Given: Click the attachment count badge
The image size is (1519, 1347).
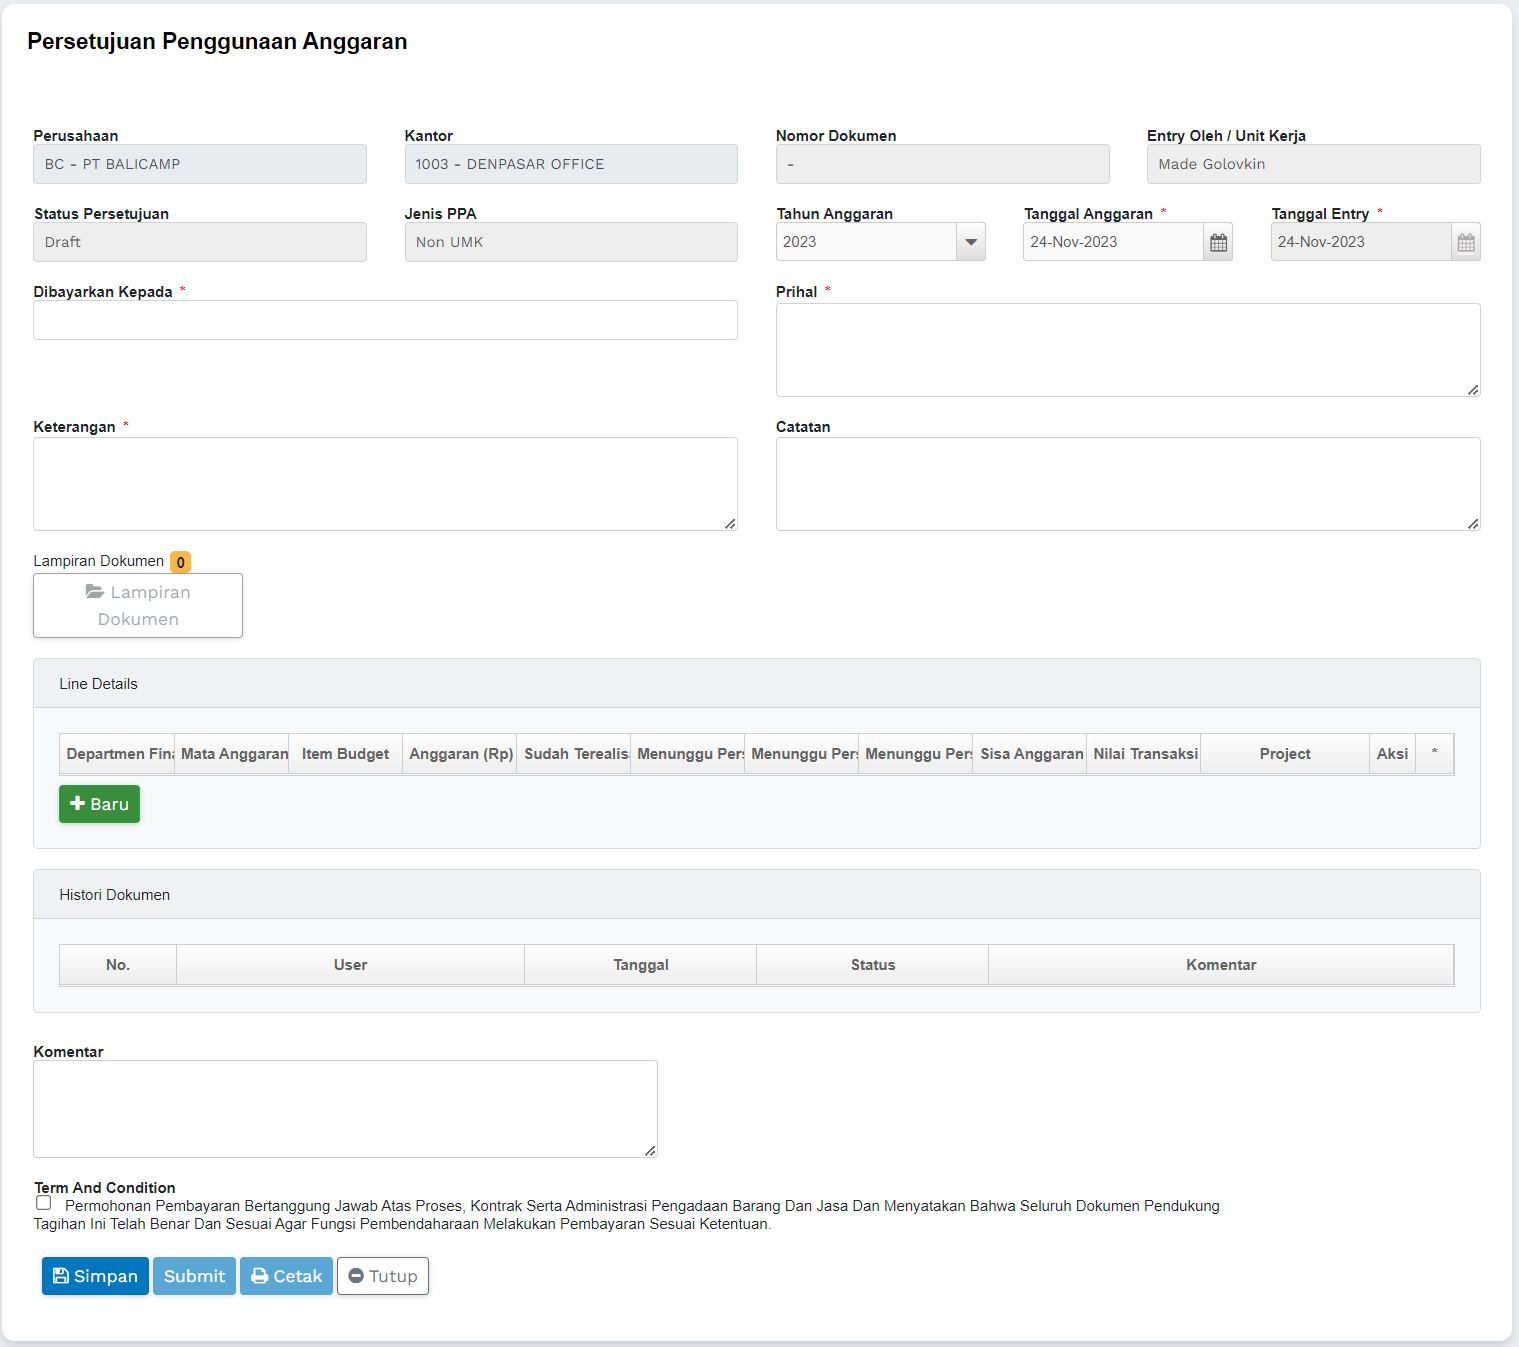Looking at the screenshot, I should 180,562.
